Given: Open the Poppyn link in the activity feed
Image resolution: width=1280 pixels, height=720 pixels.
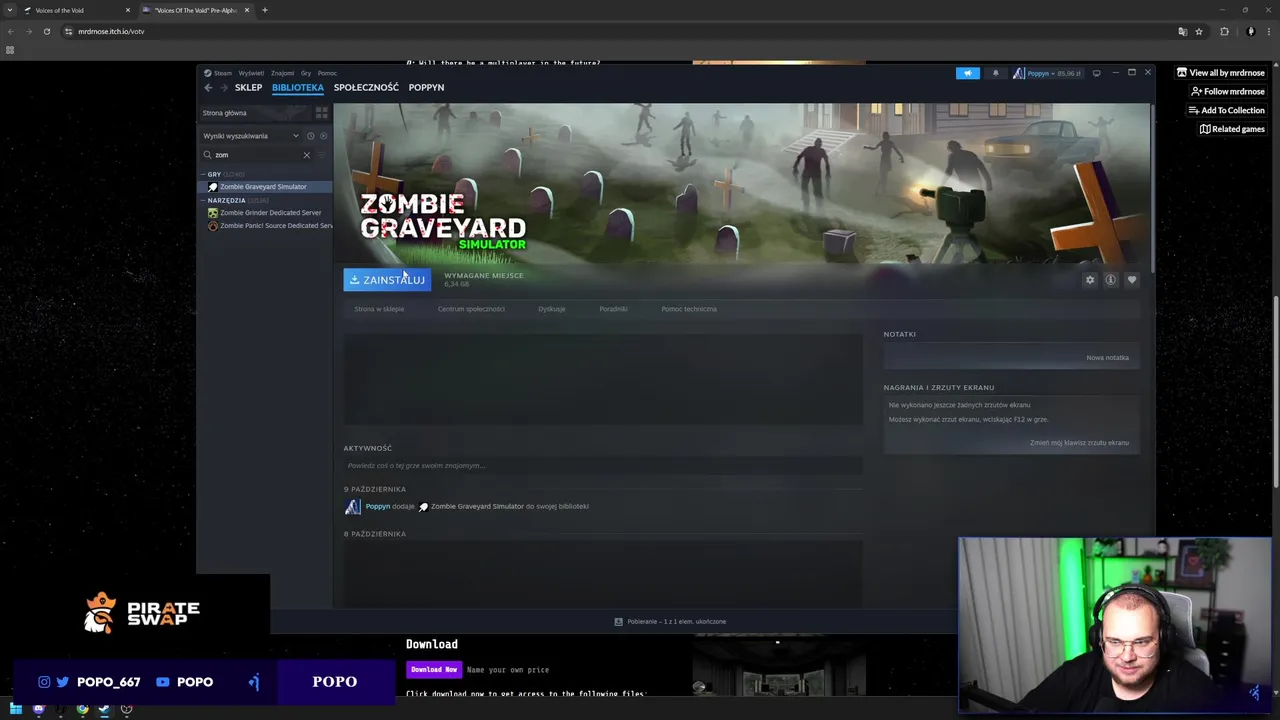Looking at the screenshot, I should (x=377, y=507).
